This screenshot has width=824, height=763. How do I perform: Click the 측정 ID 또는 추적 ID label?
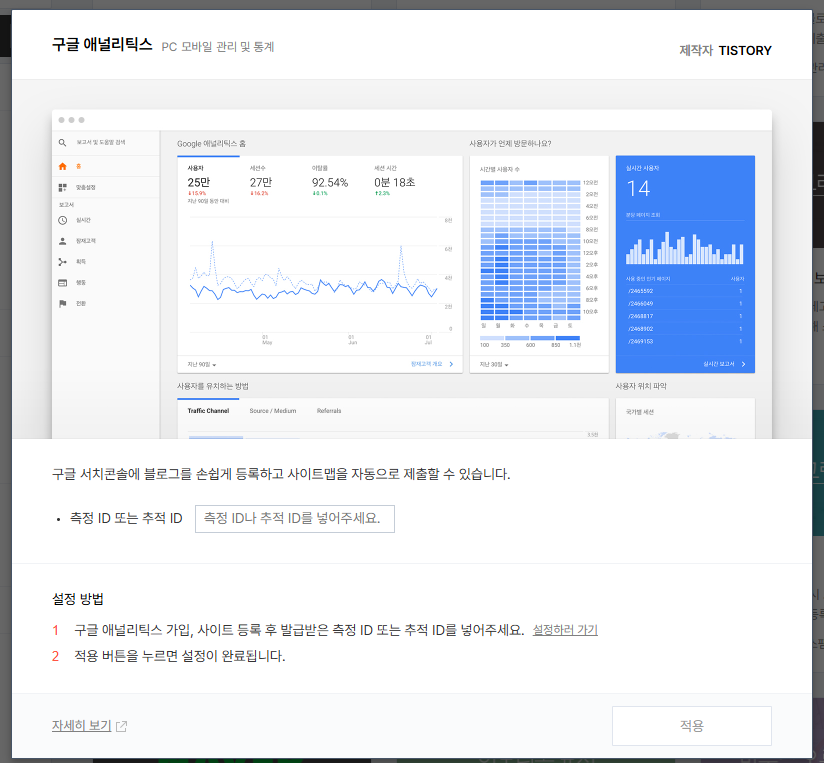pyautogui.click(x=126, y=519)
